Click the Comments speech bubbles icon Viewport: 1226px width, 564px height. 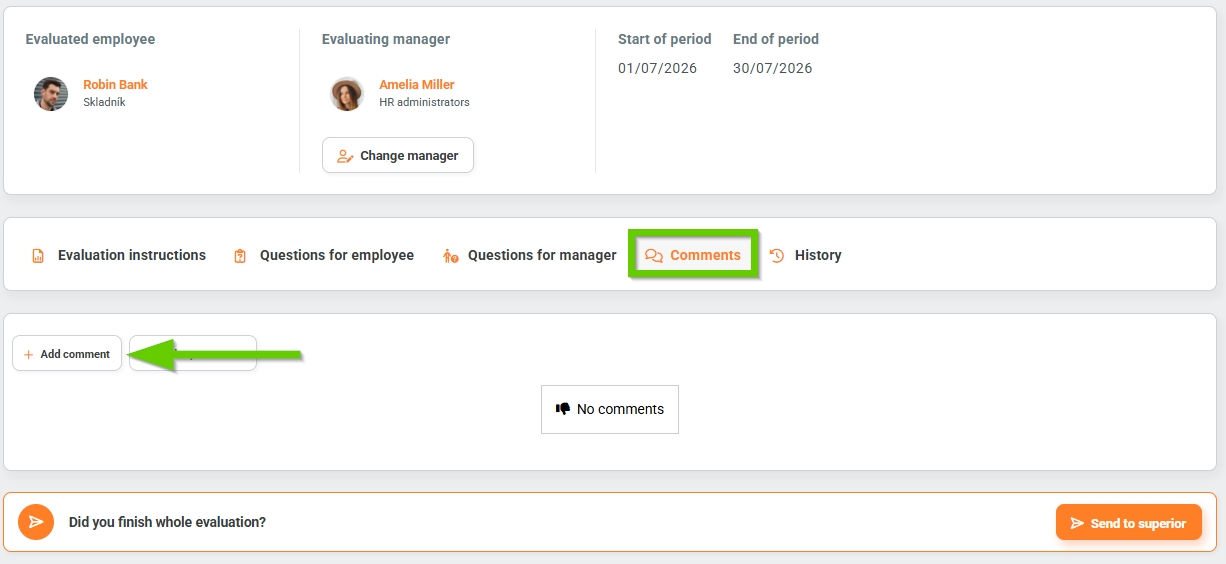click(x=654, y=256)
